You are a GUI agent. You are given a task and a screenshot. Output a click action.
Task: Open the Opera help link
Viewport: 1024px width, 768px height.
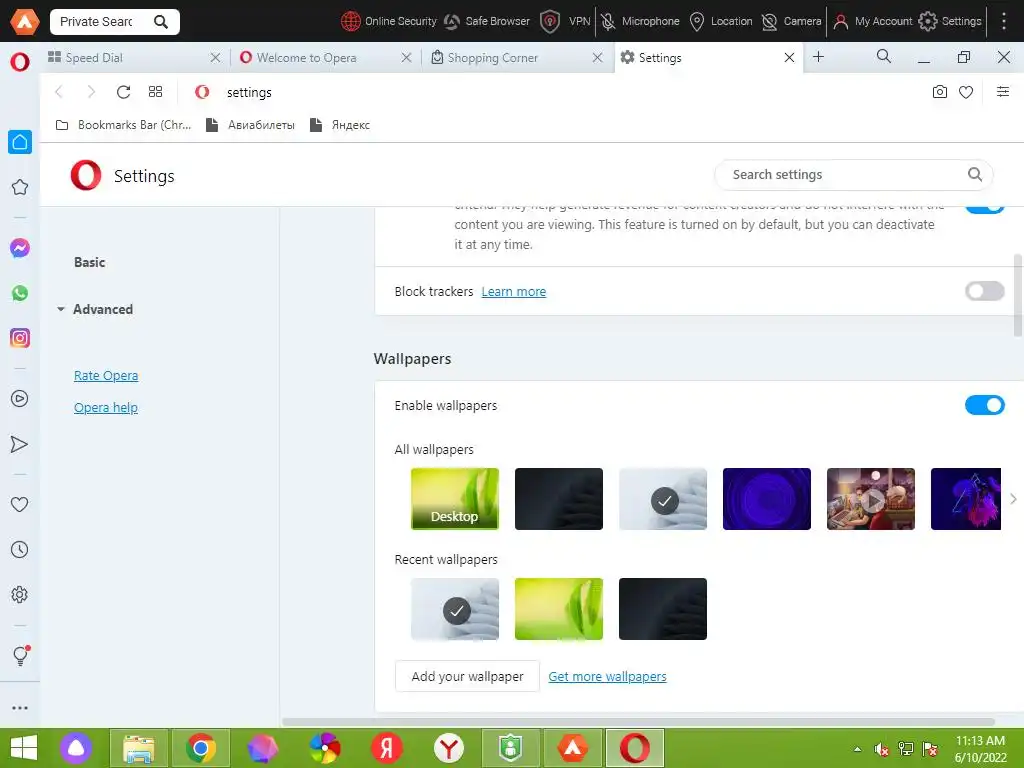point(106,408)
